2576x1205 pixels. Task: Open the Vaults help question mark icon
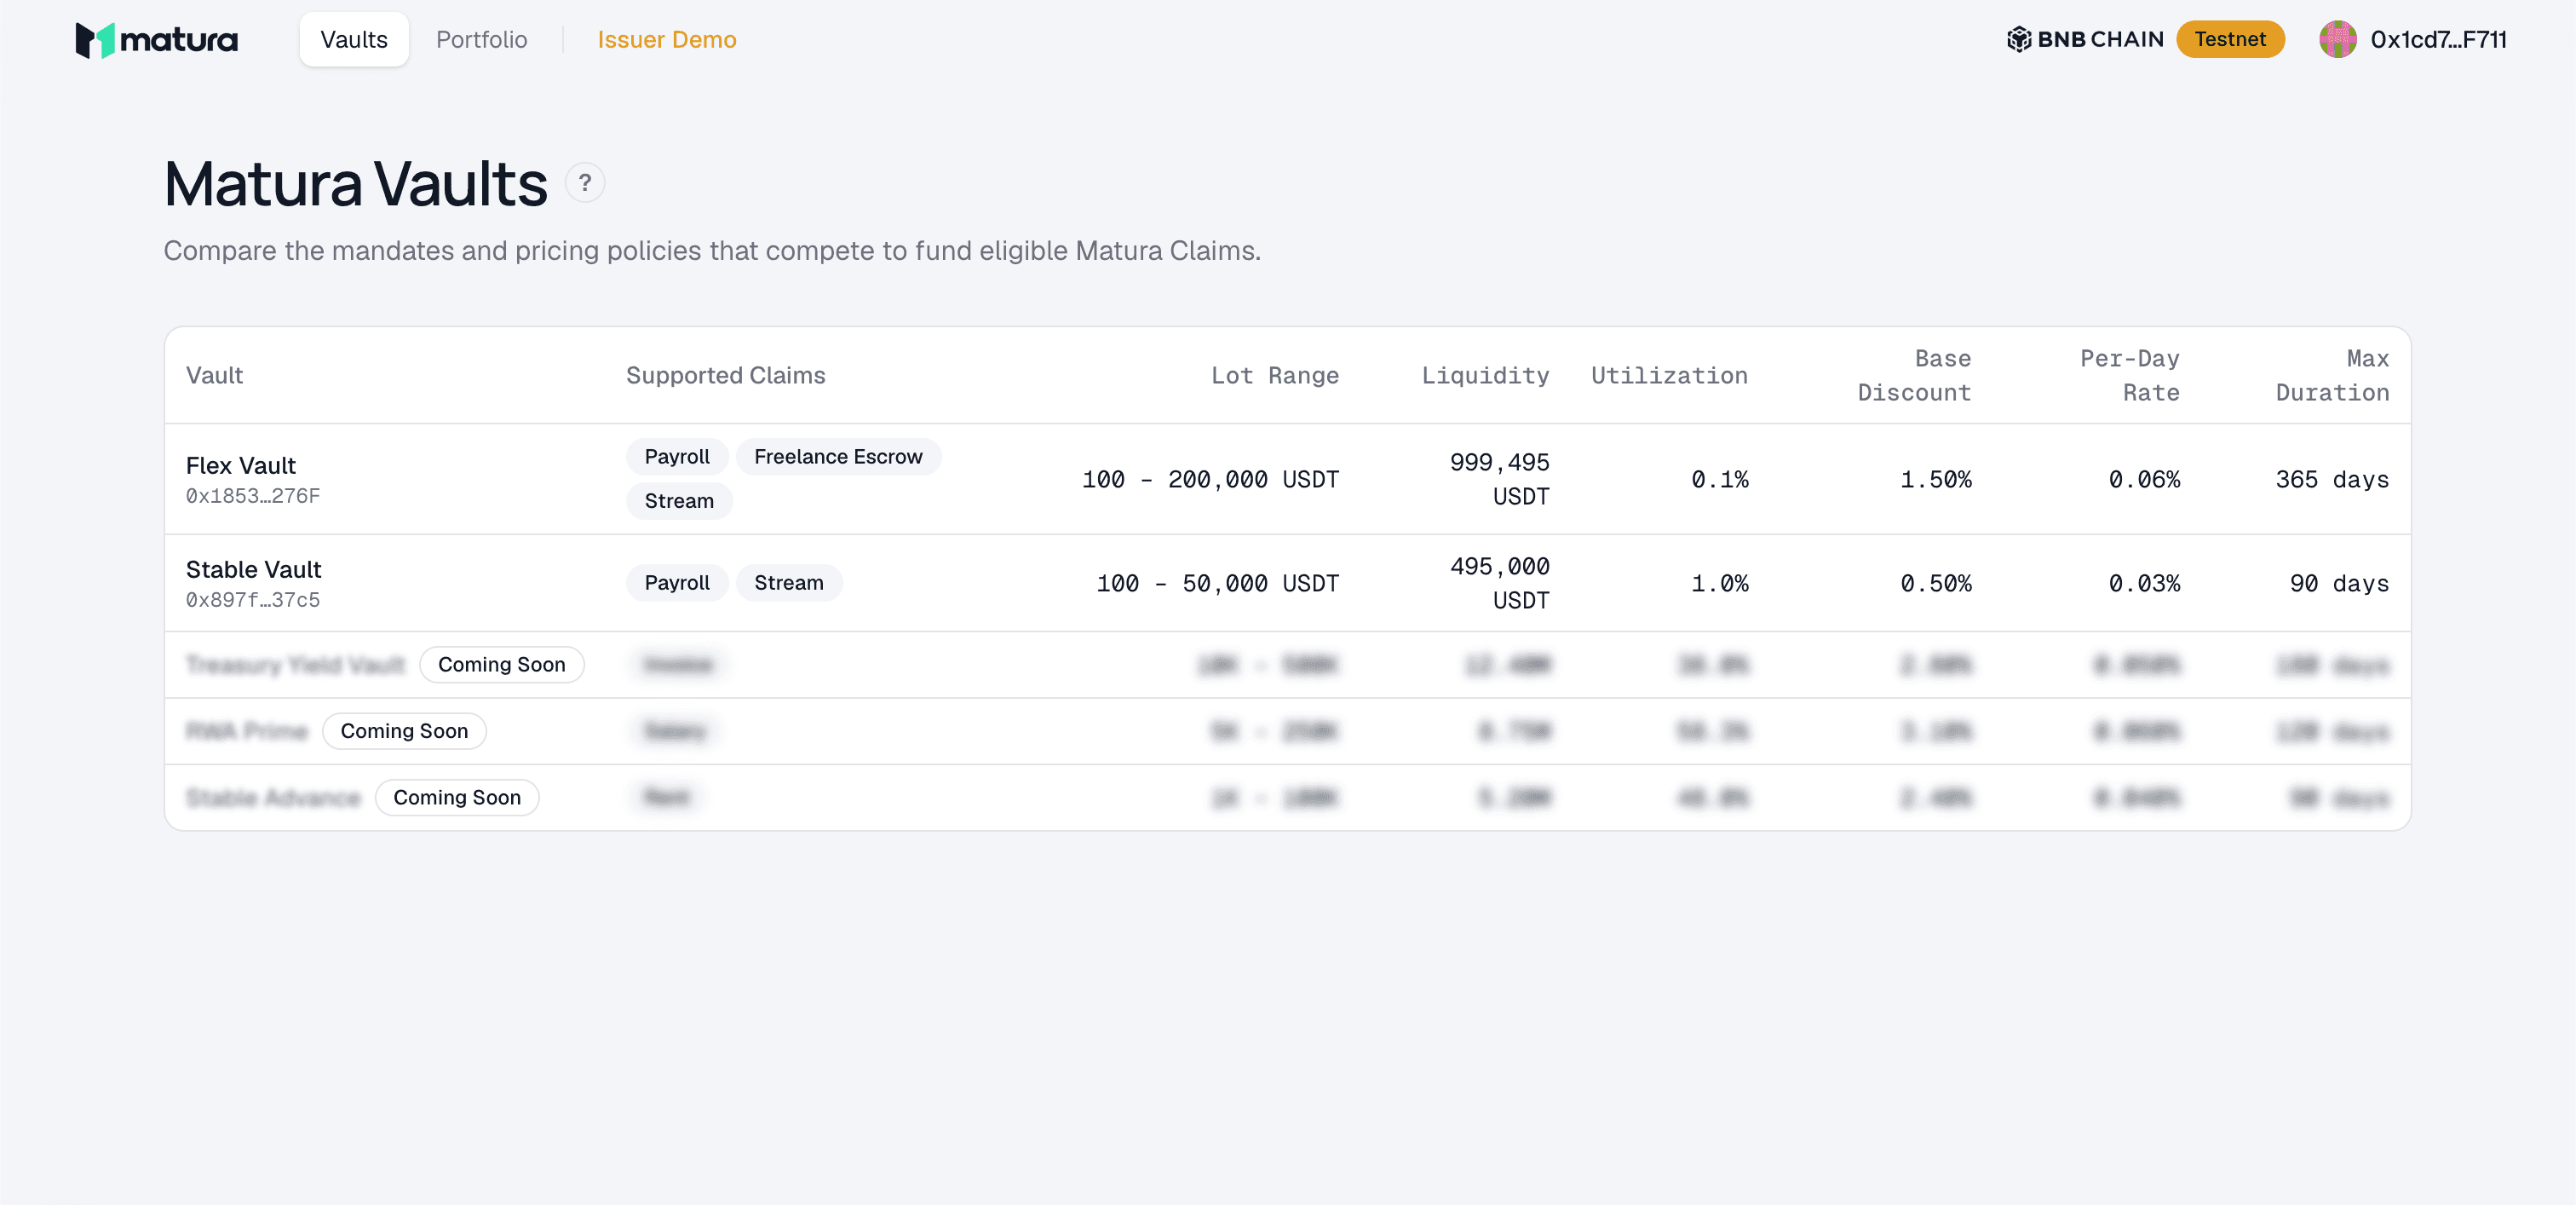[585, 183]
